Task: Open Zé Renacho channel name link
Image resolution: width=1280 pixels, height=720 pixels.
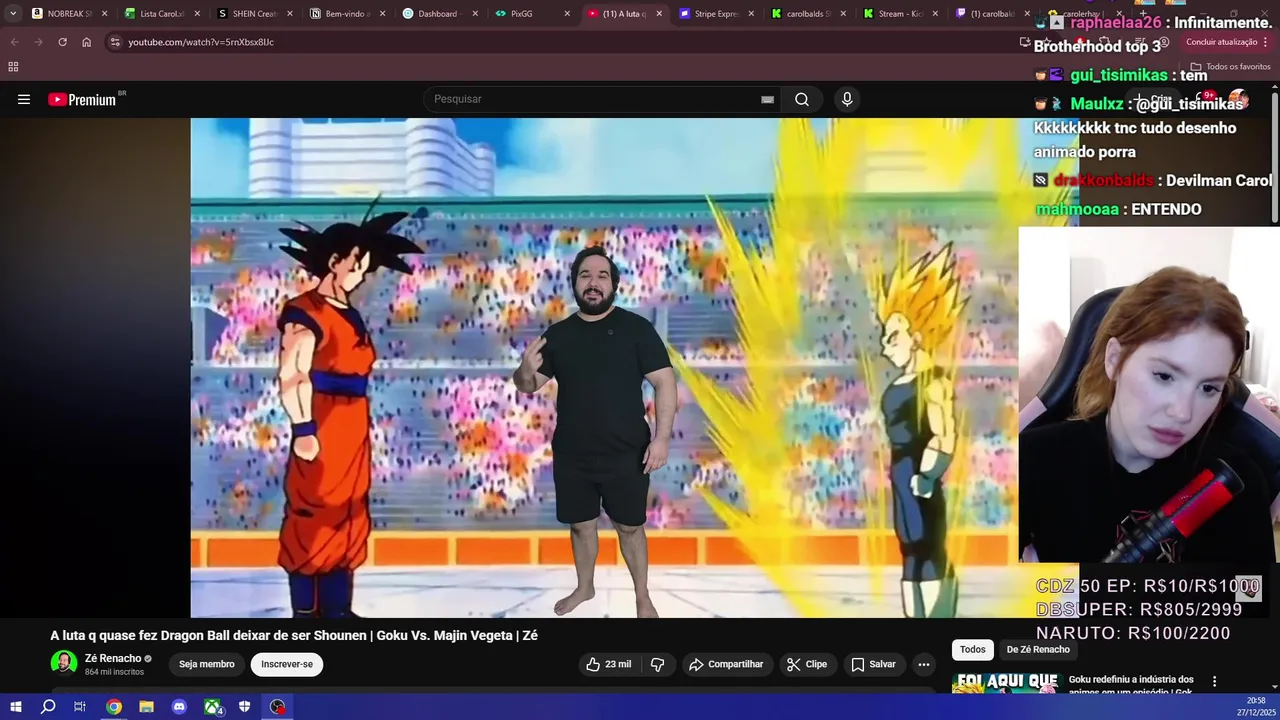Action: click(x=113, y=658)
